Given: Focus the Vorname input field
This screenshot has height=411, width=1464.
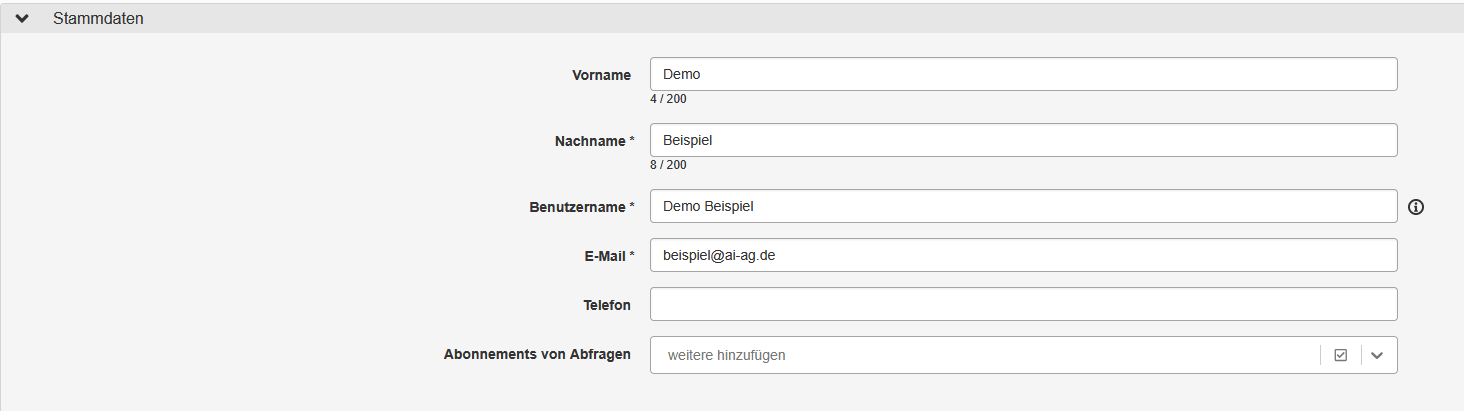Looking at the screenshot, I should tap(1023, 74).
